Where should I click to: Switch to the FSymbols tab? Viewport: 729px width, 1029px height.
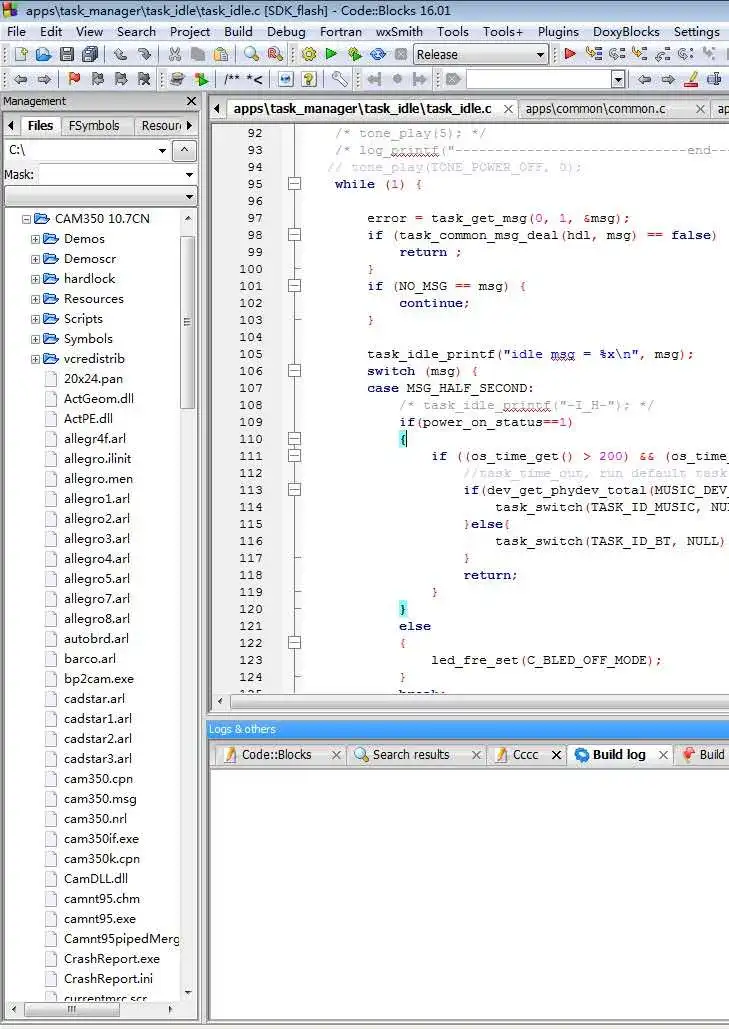(94, 125)
